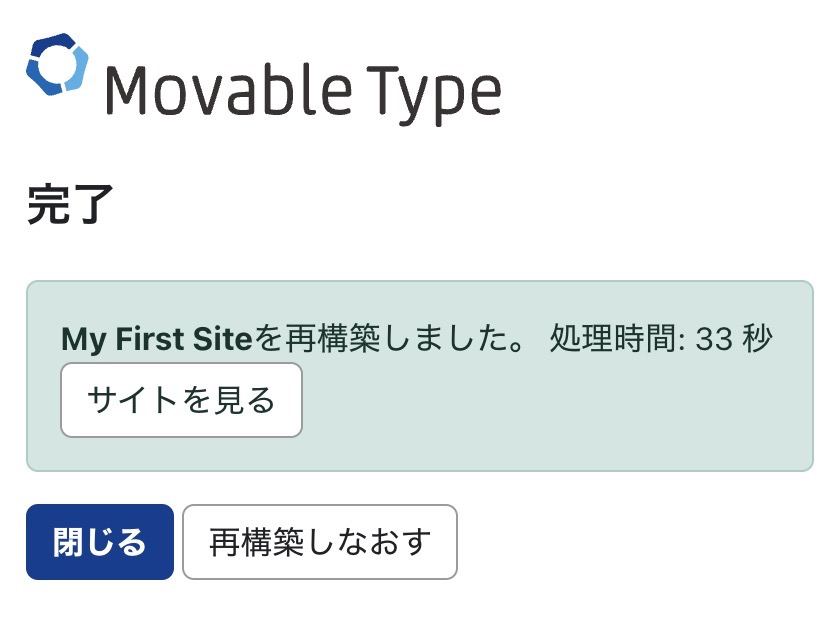Click the 完了 page heading
This screenshot has width=834, height=627.
click(70, 206)
